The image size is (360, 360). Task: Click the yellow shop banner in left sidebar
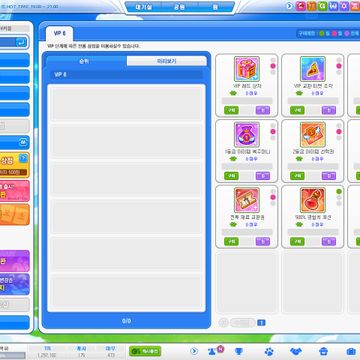pos(15,165)
